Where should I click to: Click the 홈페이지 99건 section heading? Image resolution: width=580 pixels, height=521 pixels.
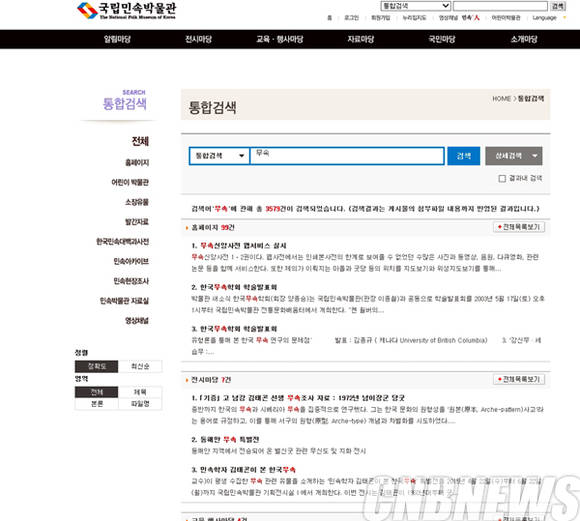point(213,228)
